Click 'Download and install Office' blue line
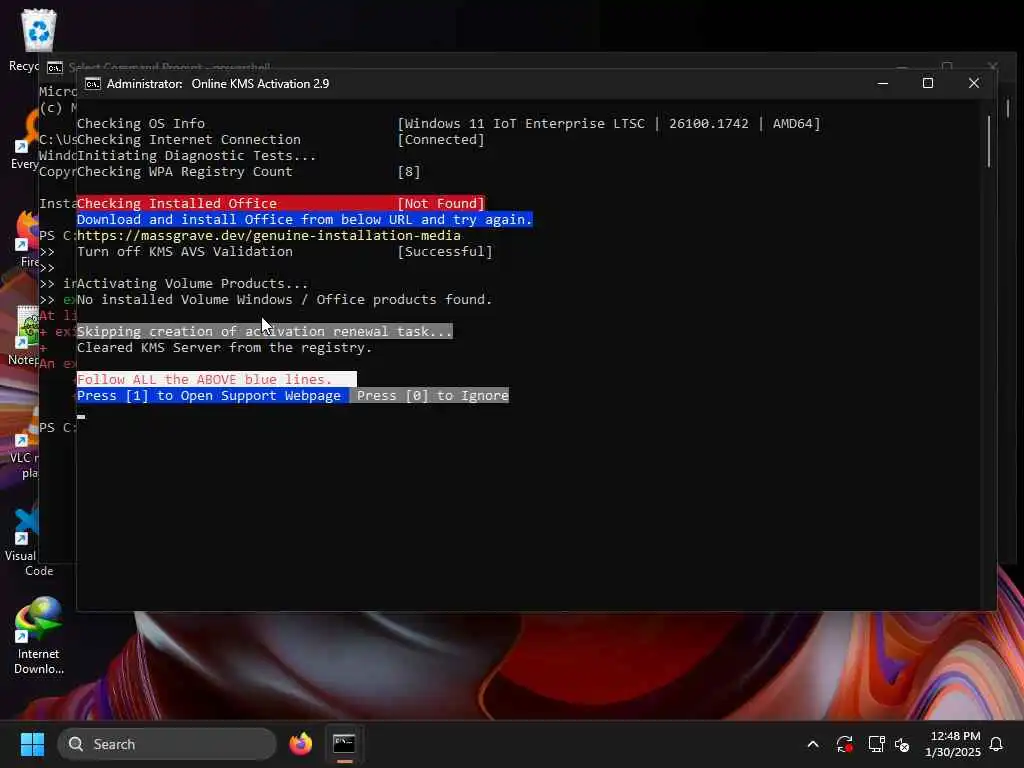This screenshot has height=768, width=1024. pos(305,219)
